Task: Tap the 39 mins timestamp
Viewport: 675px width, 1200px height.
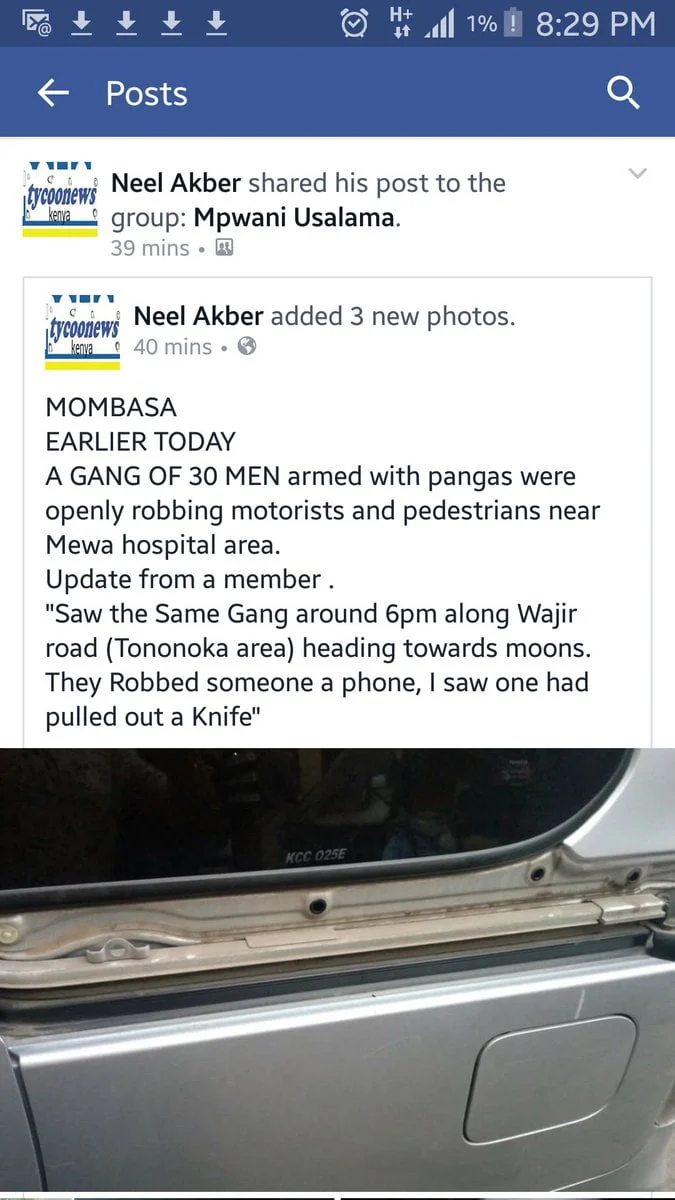Action: (x=150, y=248)
